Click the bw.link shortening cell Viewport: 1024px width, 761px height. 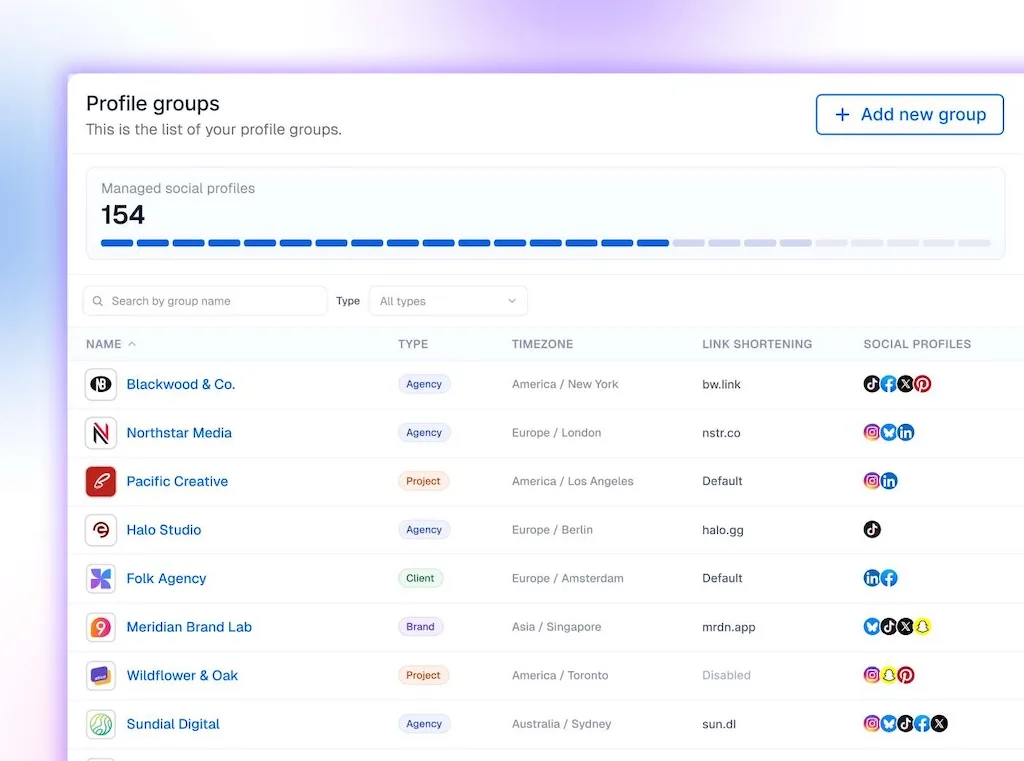[x=721, y=384]
